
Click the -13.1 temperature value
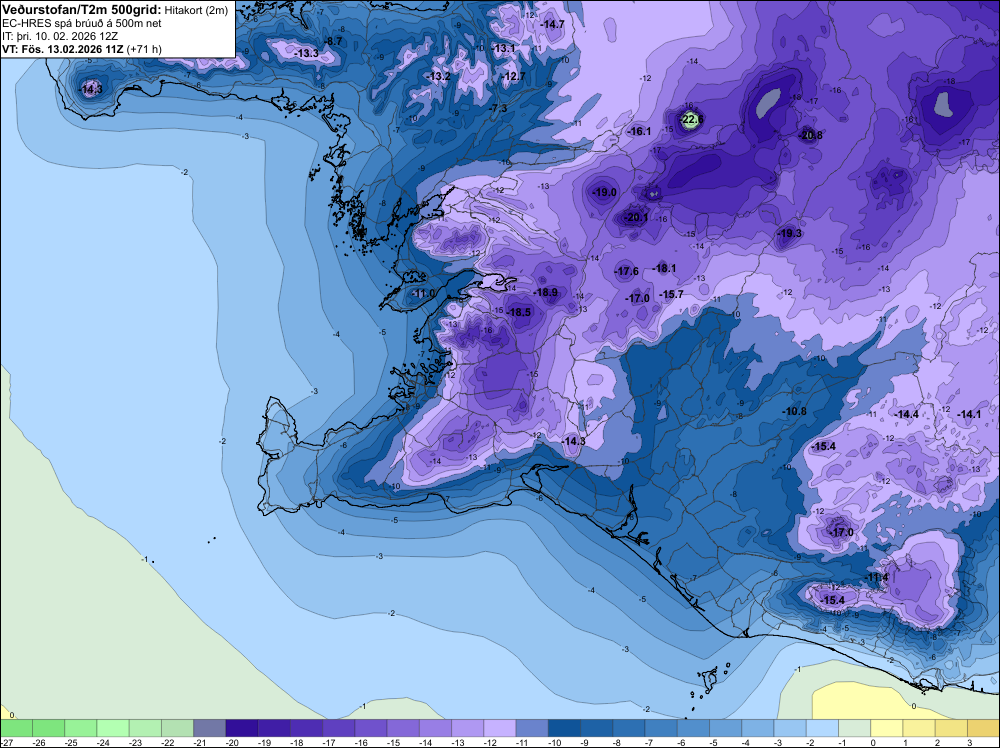pos(504,48)
